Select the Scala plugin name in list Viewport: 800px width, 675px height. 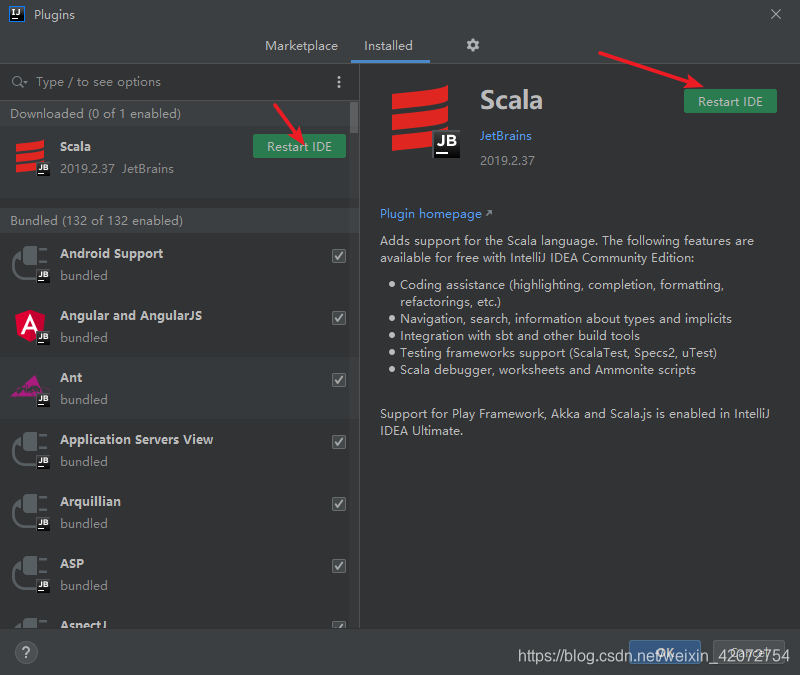[x=76, y=146]
